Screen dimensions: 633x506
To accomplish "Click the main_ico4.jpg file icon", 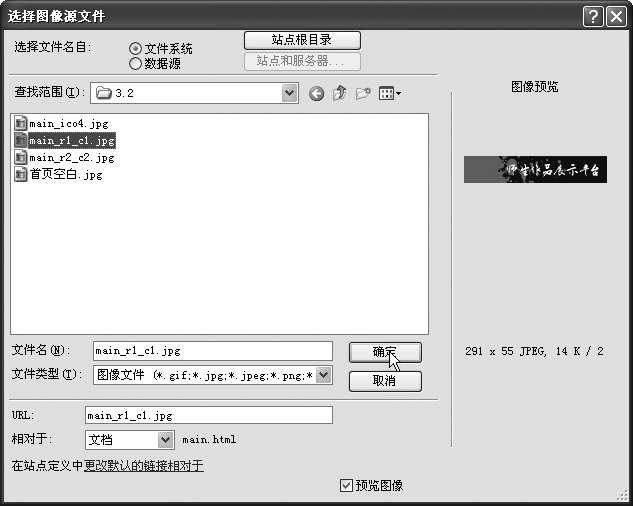I will [20, 123].
